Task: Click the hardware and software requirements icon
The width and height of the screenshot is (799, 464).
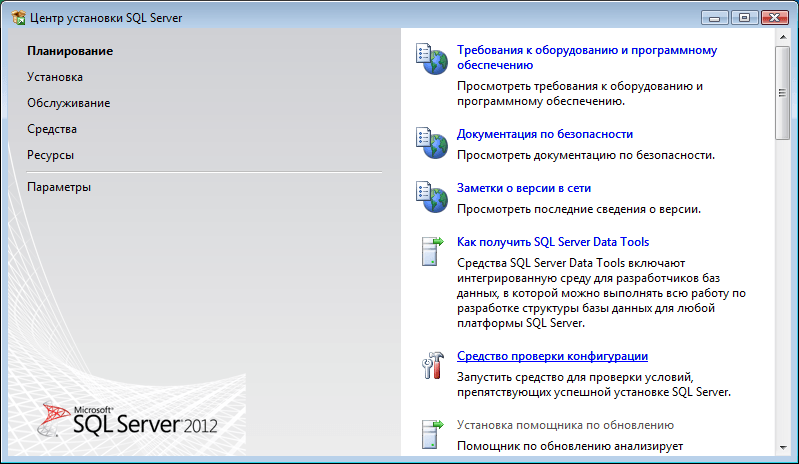Action: [430, 60]
